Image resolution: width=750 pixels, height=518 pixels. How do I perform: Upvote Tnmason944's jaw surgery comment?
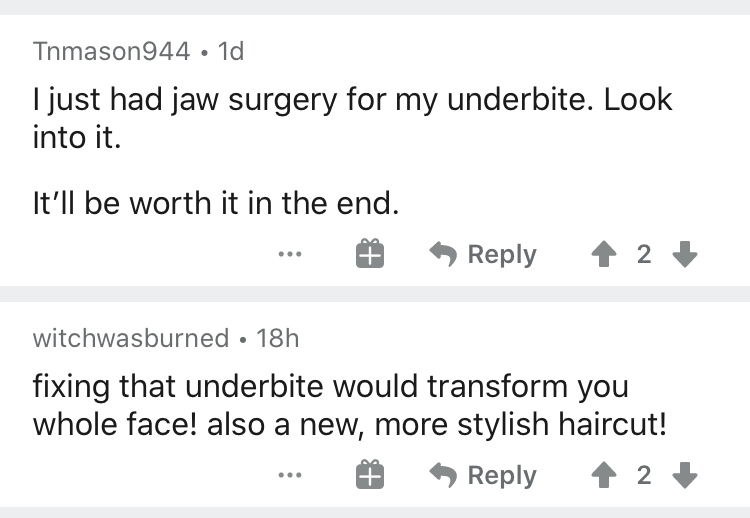coord(604,254)
